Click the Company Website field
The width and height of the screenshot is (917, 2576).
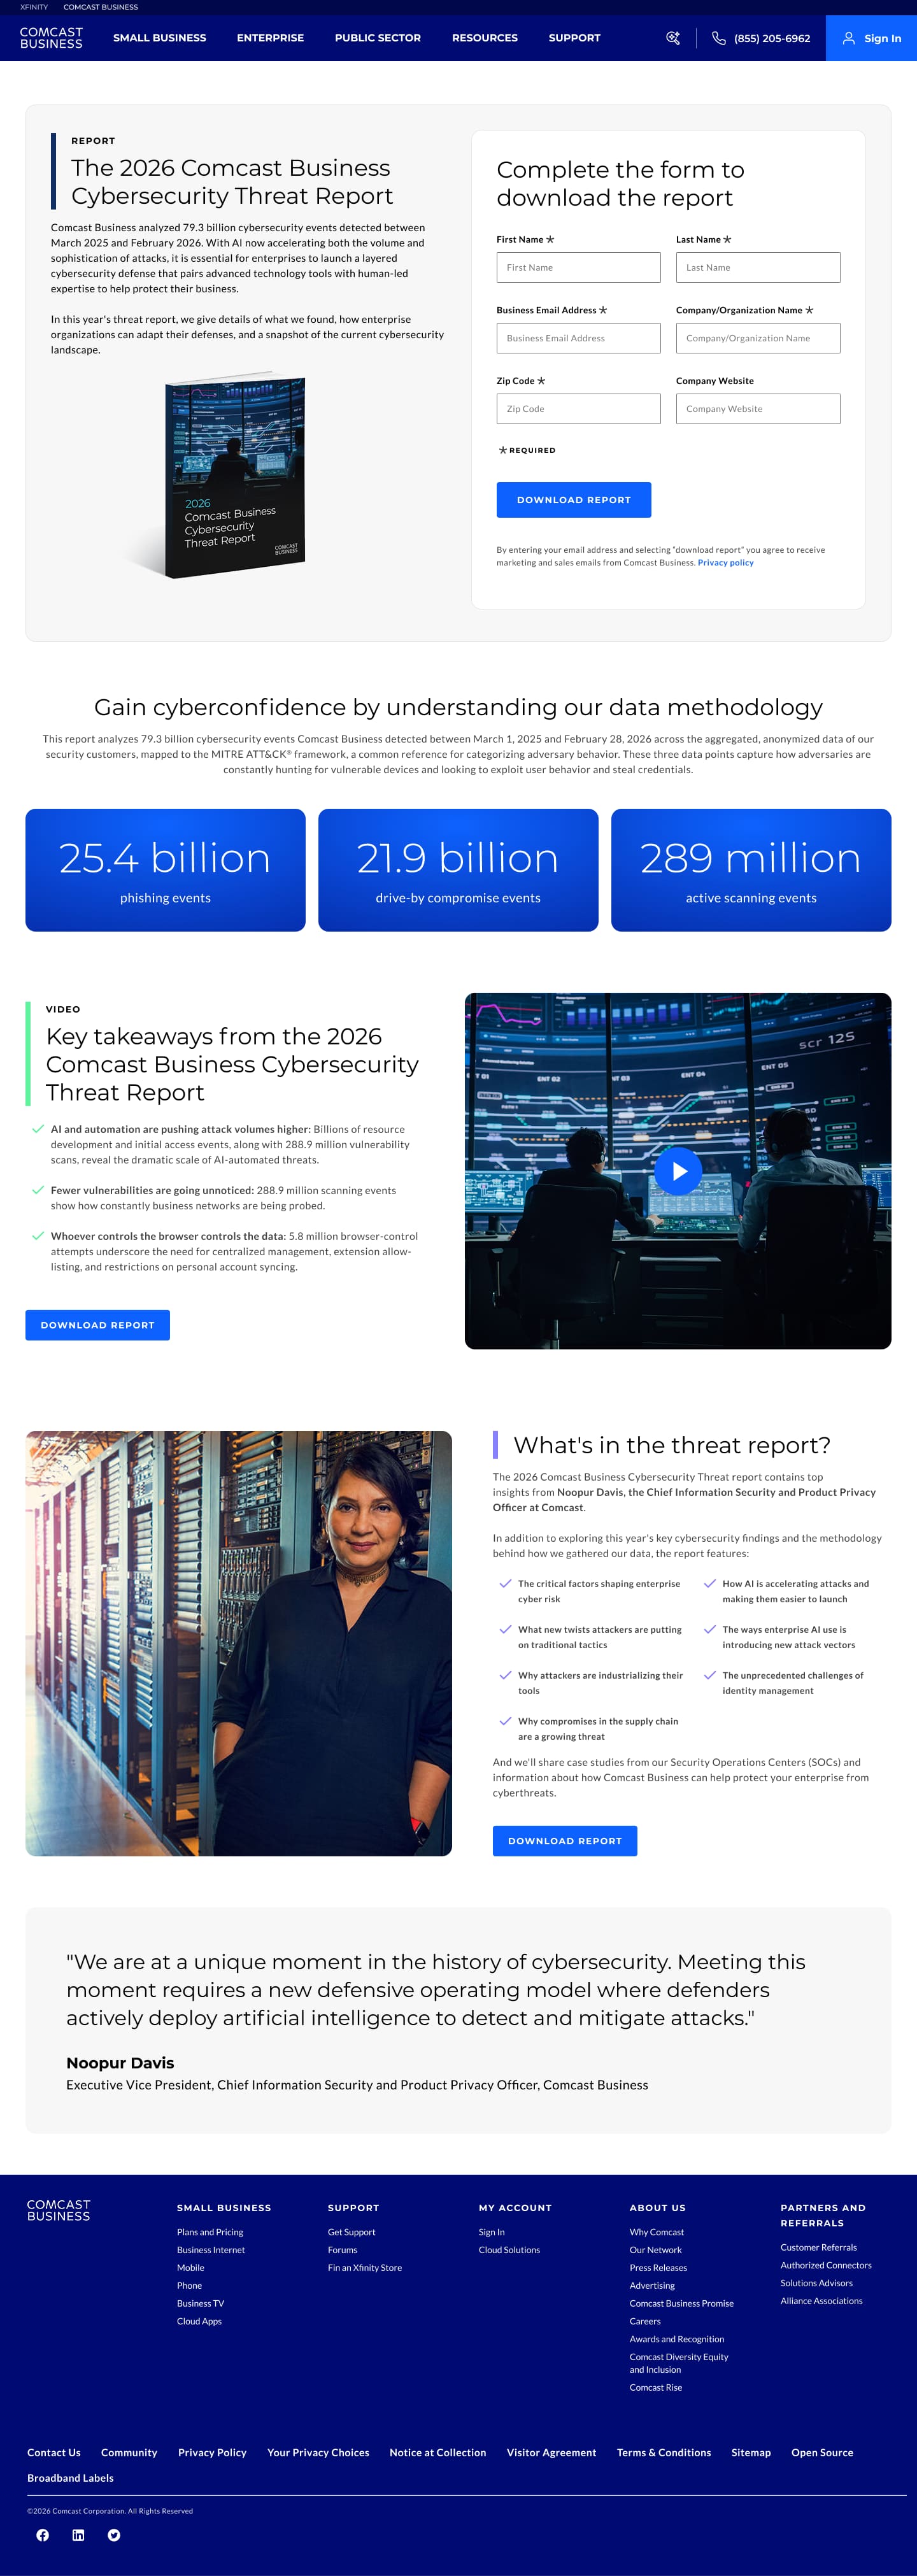pyautogui.click(x=758, y=409)
